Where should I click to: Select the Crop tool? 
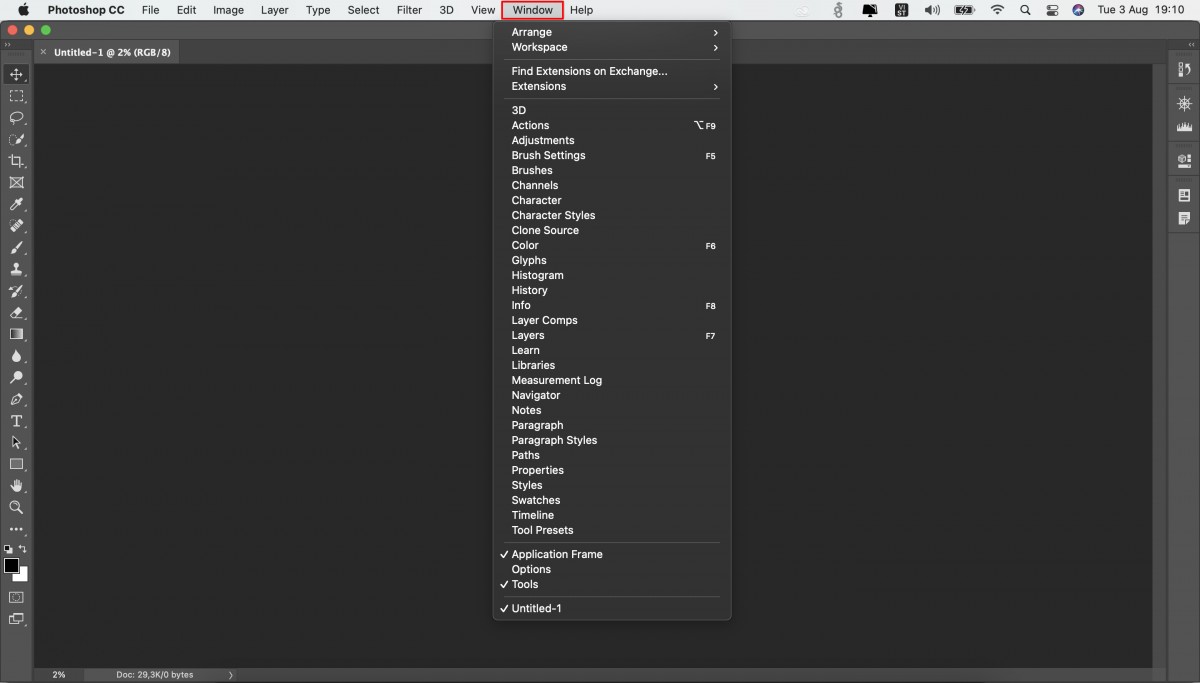[16, 161]
